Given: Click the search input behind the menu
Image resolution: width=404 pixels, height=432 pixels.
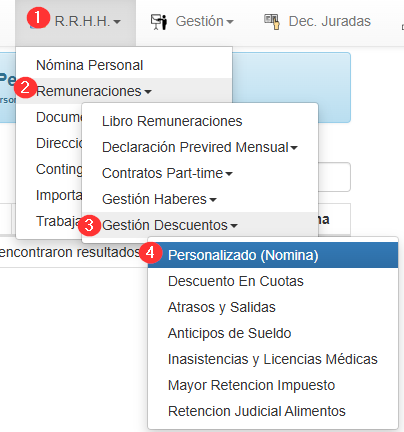Looking at the screenshot, I should [x=334, y=177].
